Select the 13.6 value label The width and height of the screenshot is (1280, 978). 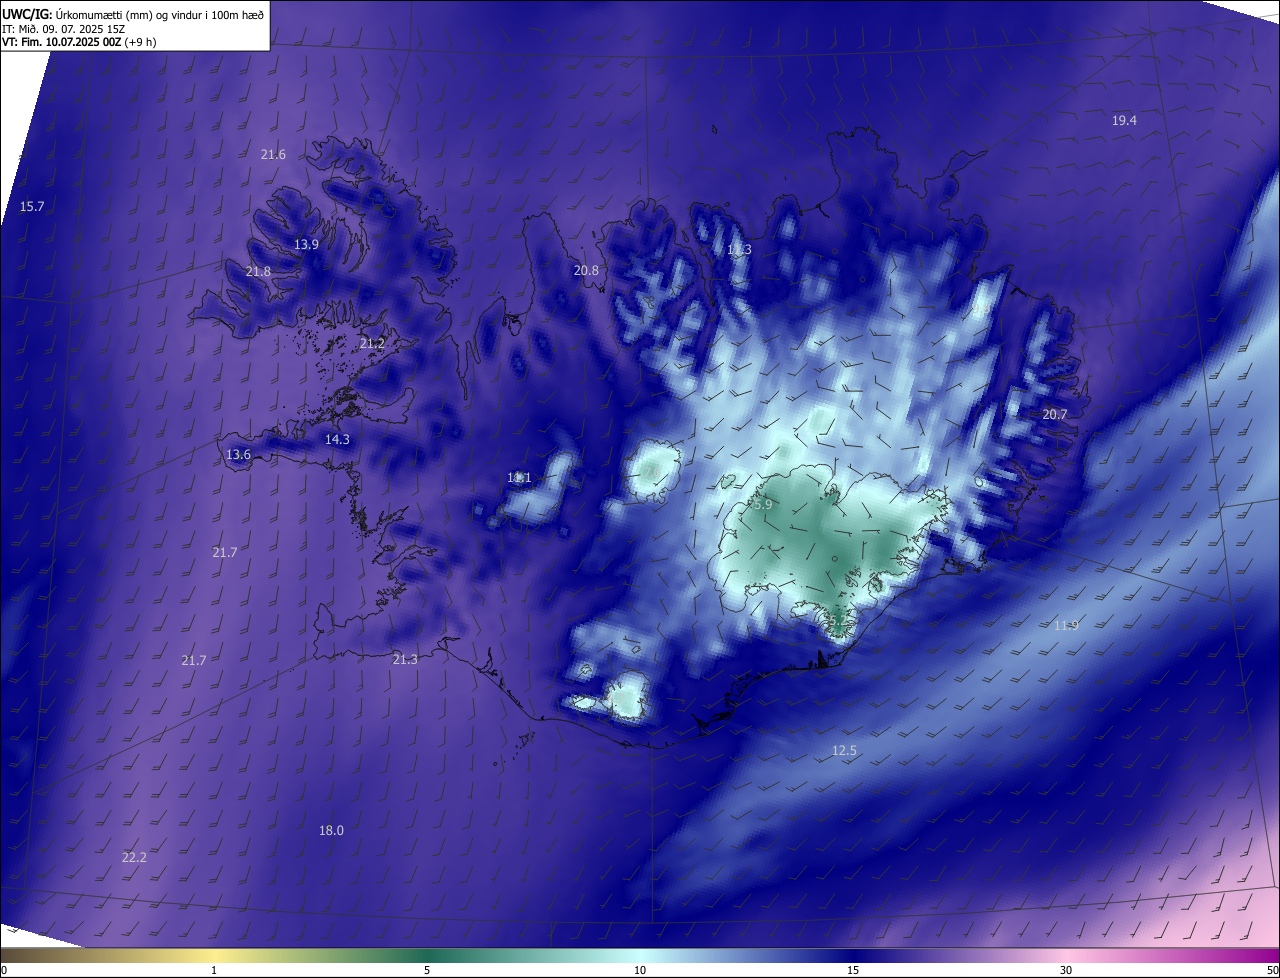[238, 454]
